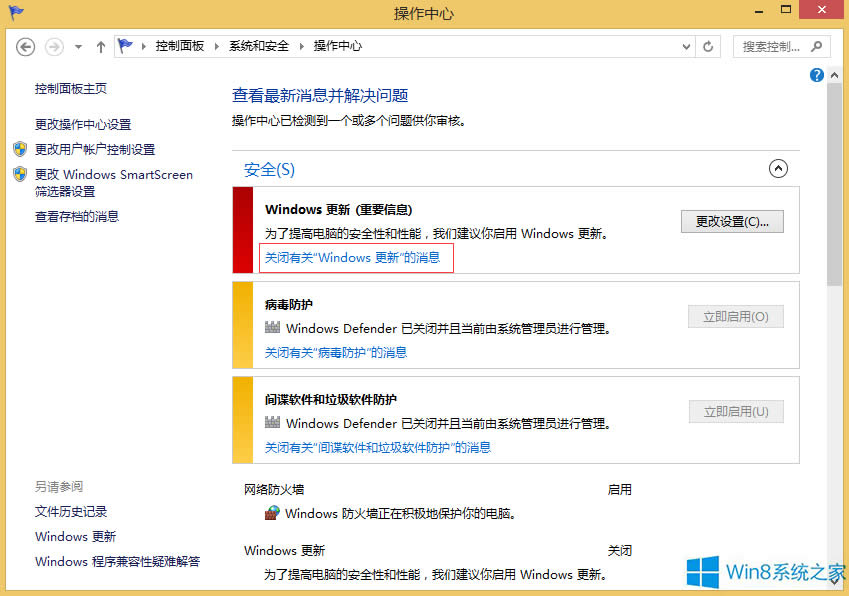This screenshot has height=596, width=849.
Task: Click the refresh icon in the address bar
Action: click(708, 46)
